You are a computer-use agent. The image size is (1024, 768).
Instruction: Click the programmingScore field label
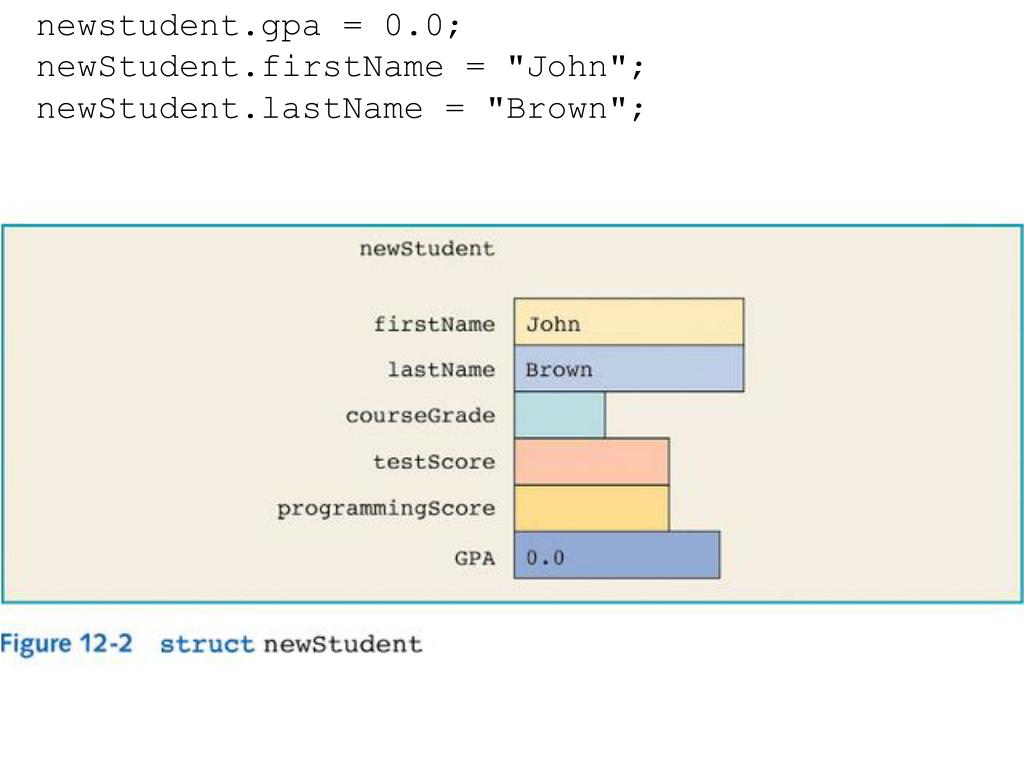pos(386,509)
